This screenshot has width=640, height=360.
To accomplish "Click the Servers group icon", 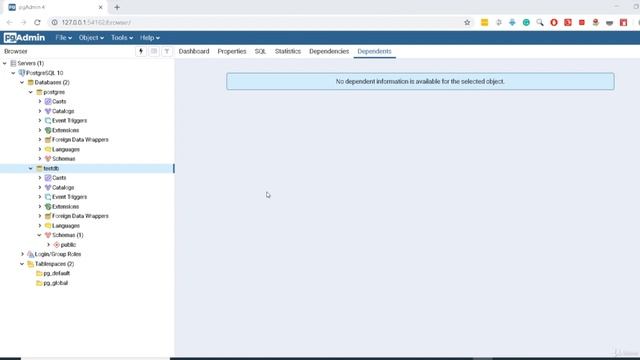I will tap(13, 63).
